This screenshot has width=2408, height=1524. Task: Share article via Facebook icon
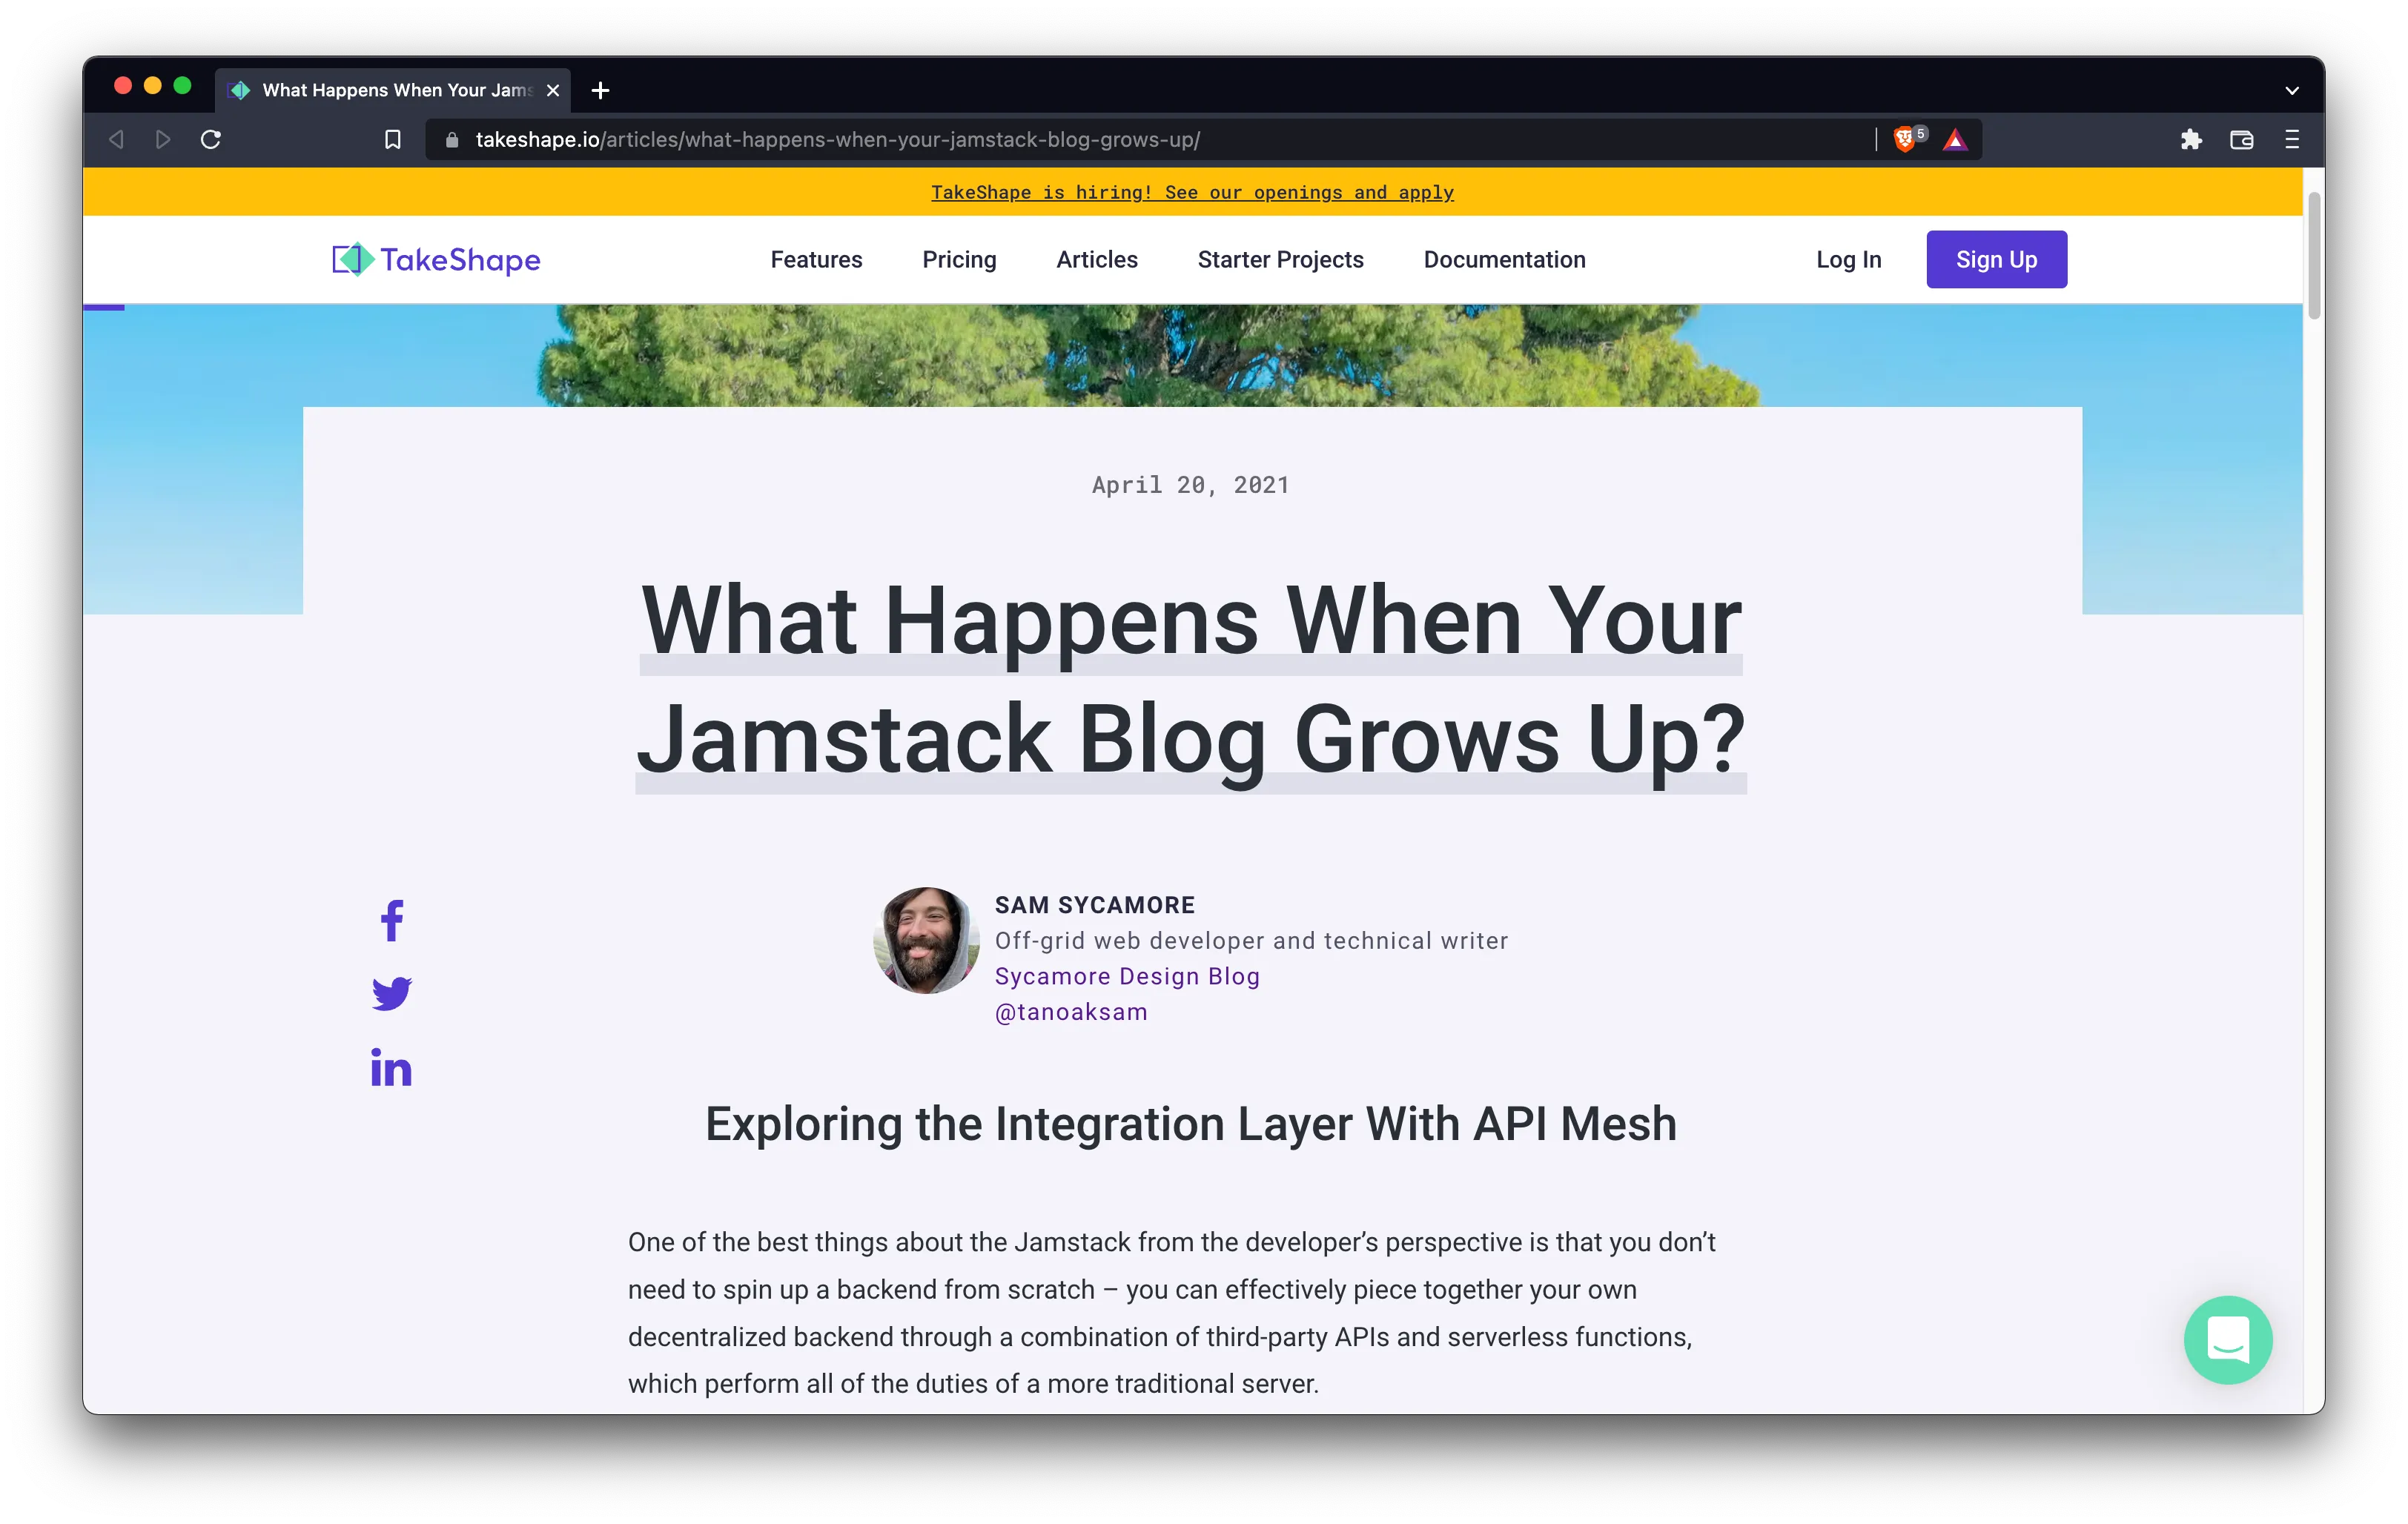[392, 921]
